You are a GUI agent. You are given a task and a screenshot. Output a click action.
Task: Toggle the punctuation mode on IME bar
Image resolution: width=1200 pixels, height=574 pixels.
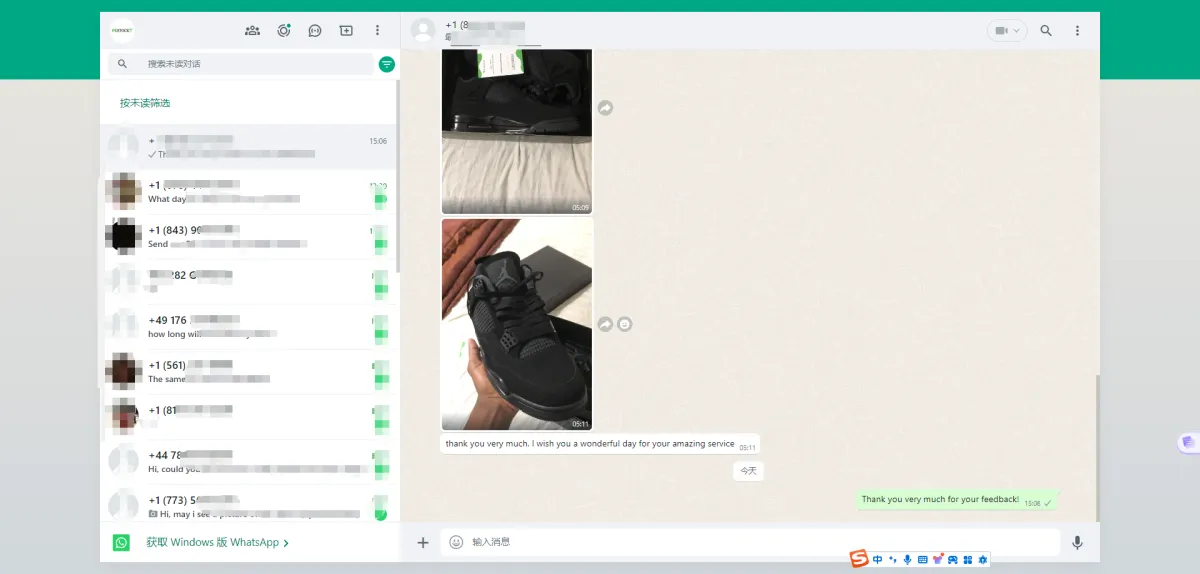click(892, 559)
